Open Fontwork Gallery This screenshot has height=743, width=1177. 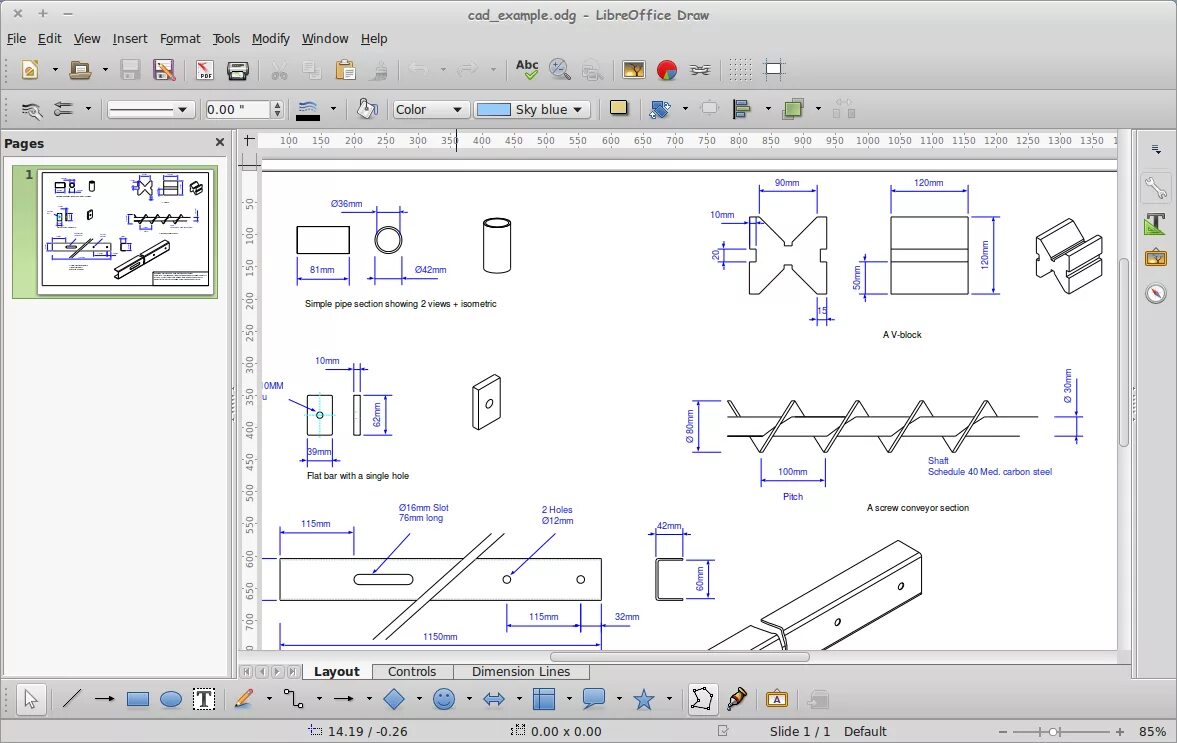(776, 699)
